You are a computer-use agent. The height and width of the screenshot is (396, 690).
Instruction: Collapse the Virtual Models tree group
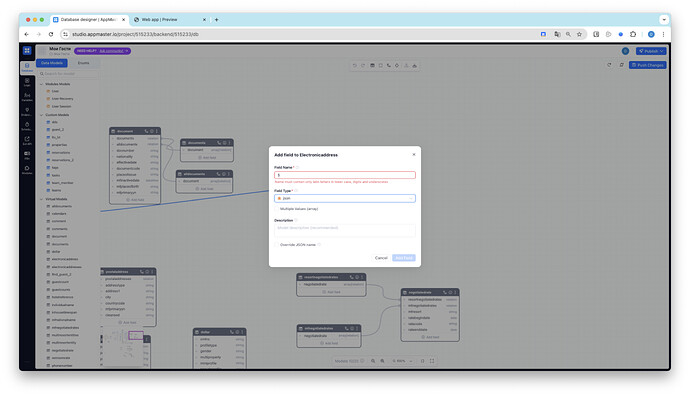tap(42, 199)
